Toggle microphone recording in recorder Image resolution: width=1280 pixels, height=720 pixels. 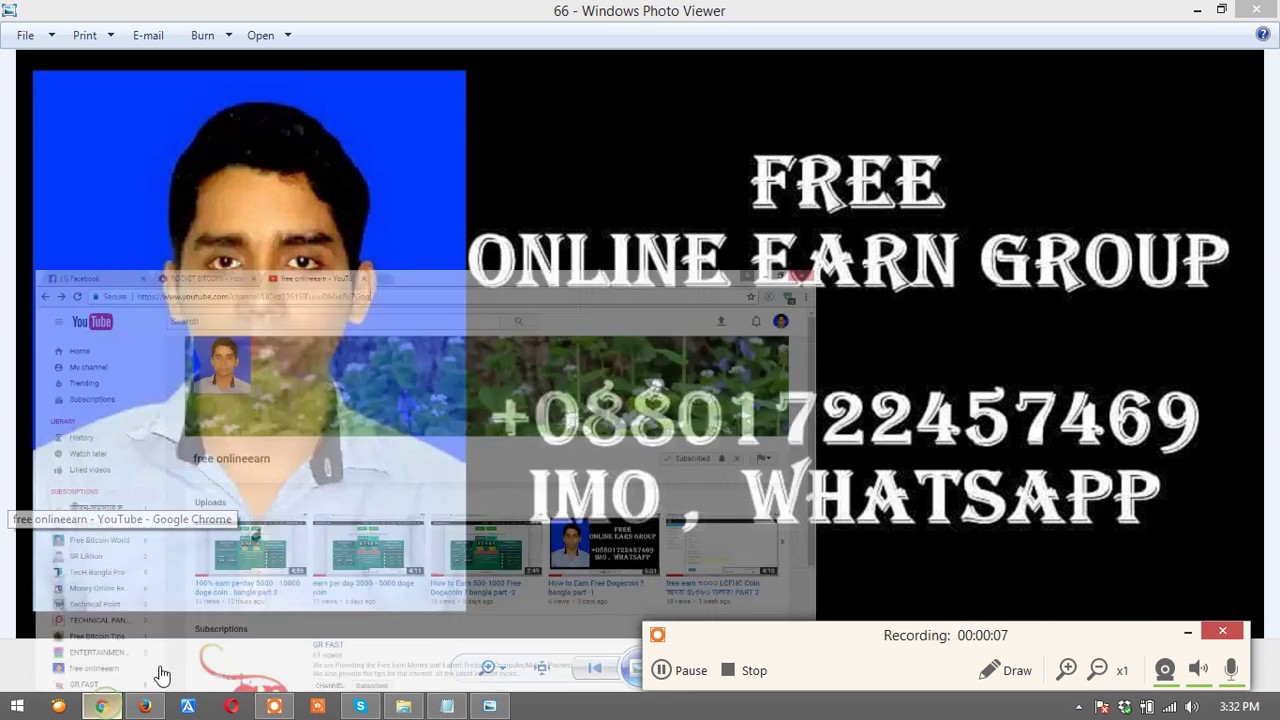click(1231, 670)
